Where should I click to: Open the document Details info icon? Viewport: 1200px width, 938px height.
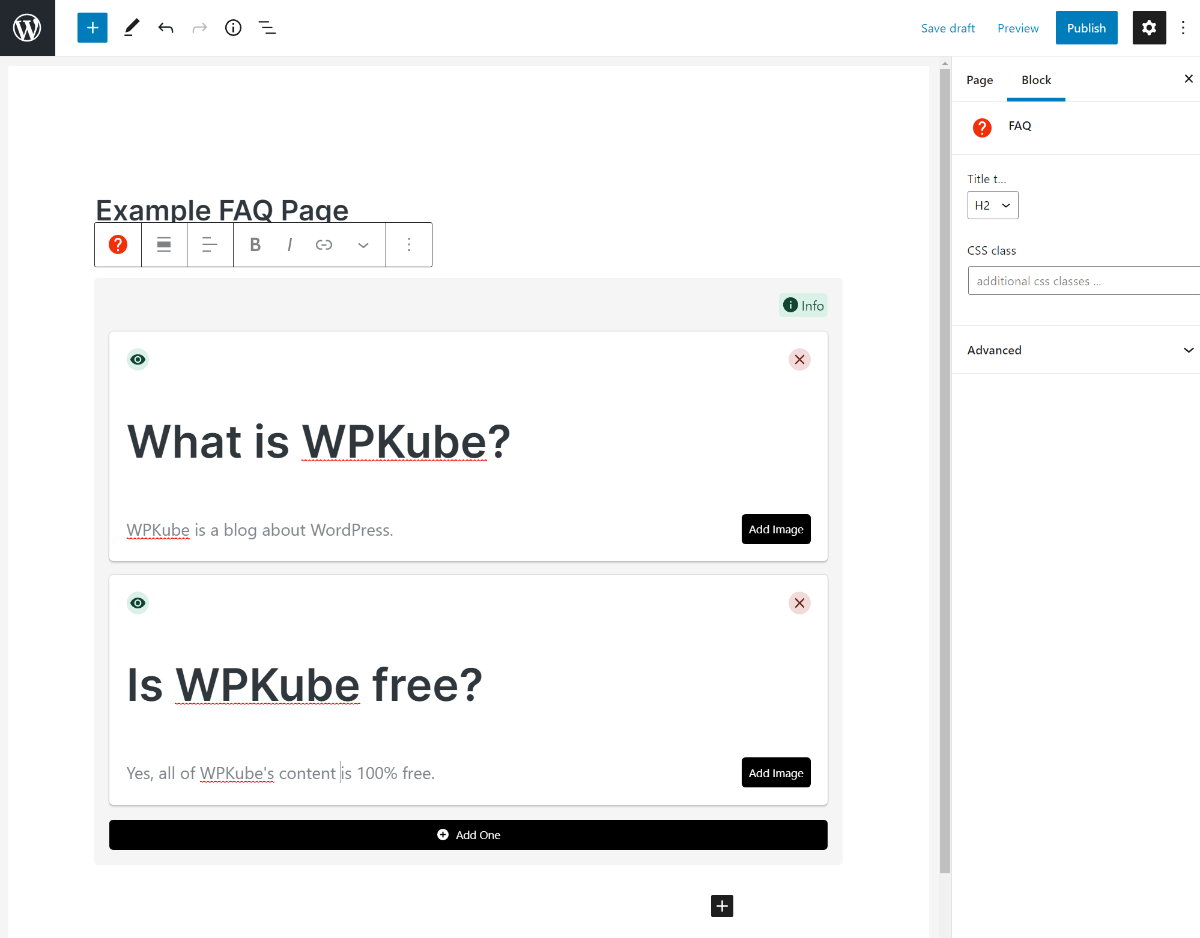point(232,27)
